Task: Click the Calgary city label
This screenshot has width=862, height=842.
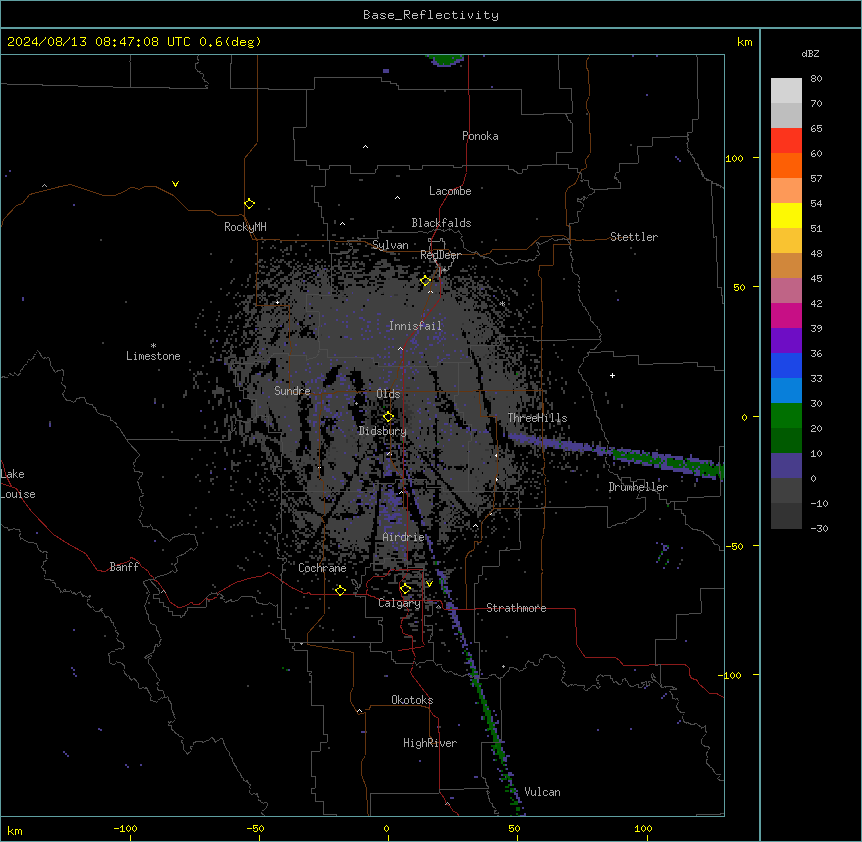Action: [x=399, y=603]
